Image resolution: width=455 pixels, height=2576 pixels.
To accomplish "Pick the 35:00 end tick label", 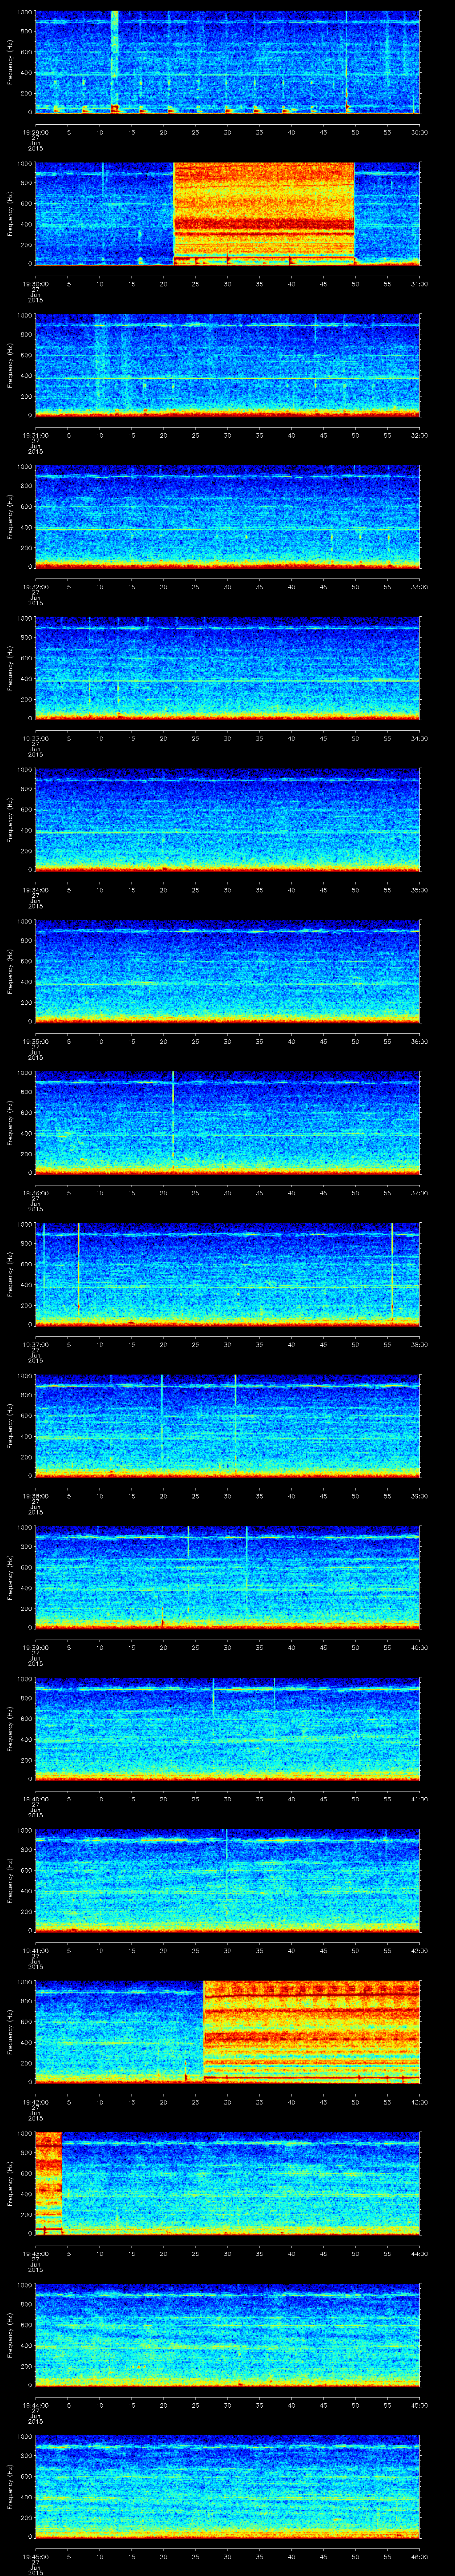I will [419, 890].
